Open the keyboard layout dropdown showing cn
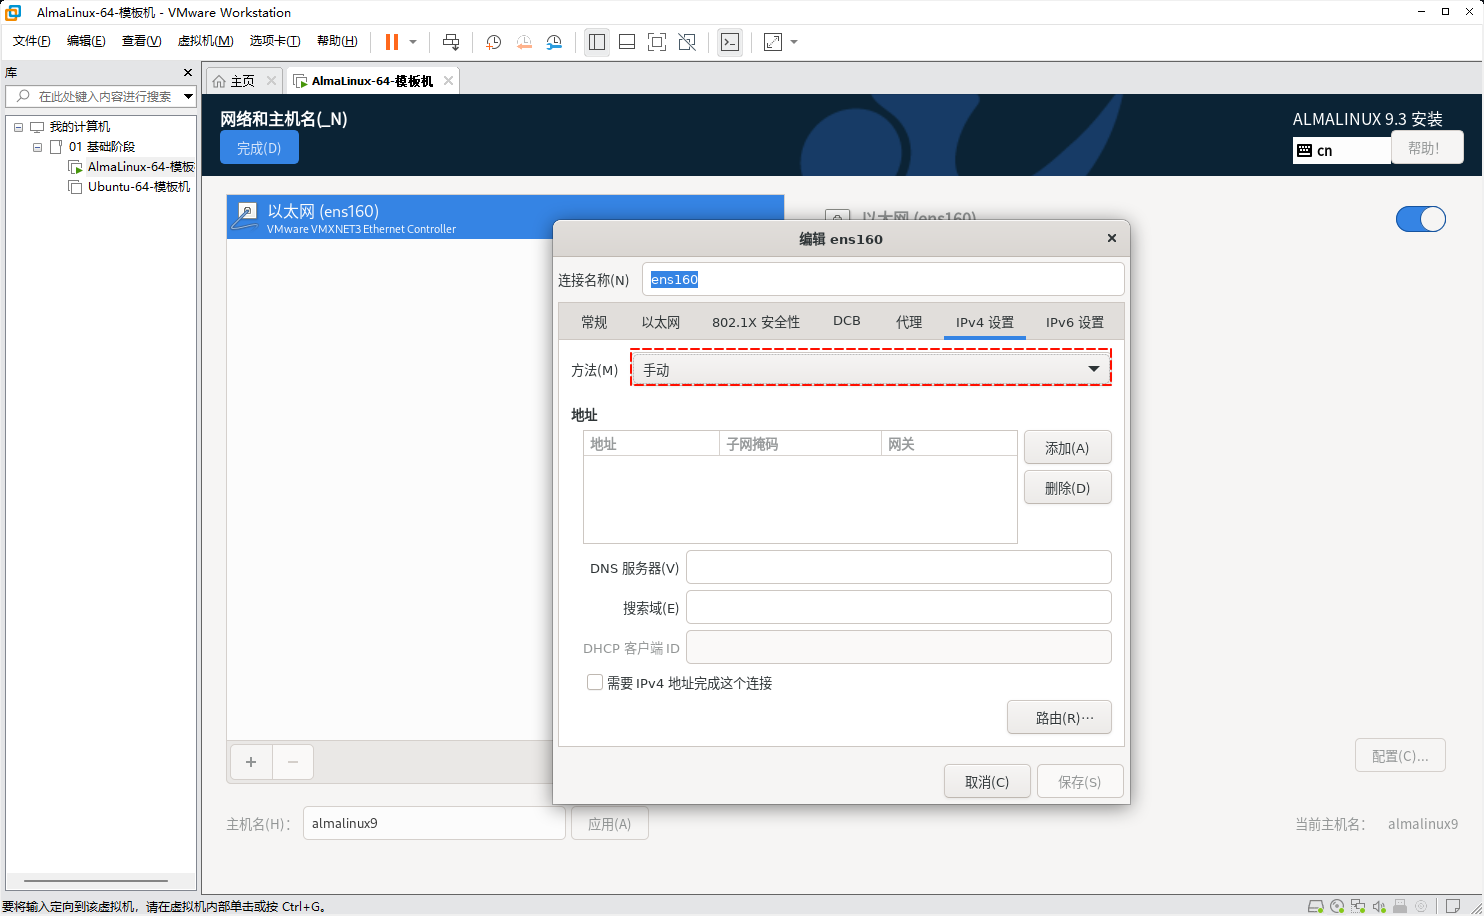The width and height of the screenshot is (1484, 916). pos(1341,149)
